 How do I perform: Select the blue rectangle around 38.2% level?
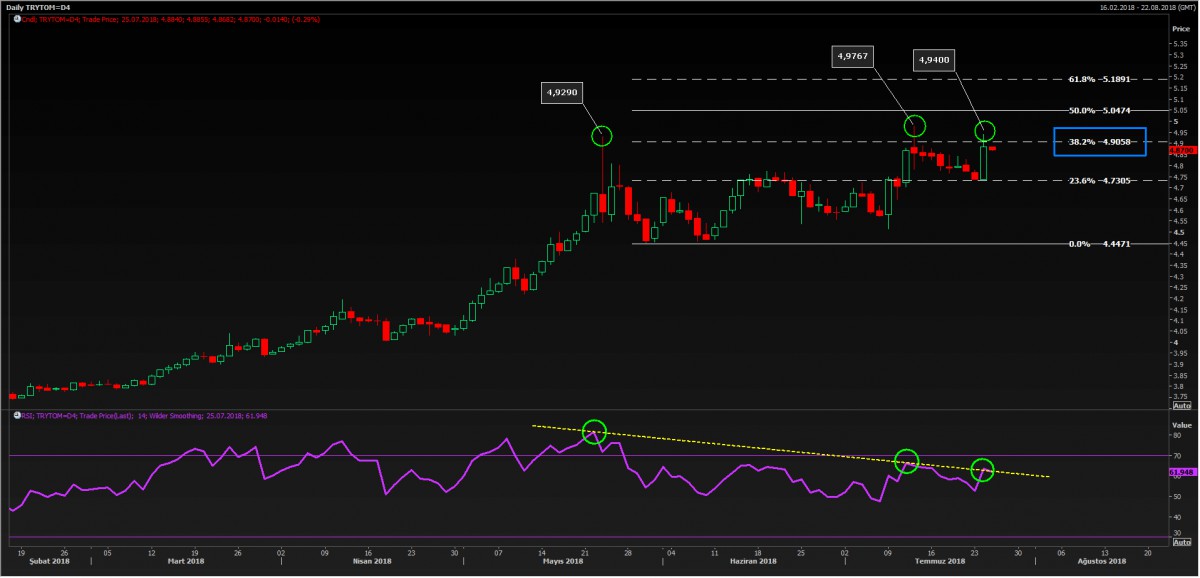1099,142
